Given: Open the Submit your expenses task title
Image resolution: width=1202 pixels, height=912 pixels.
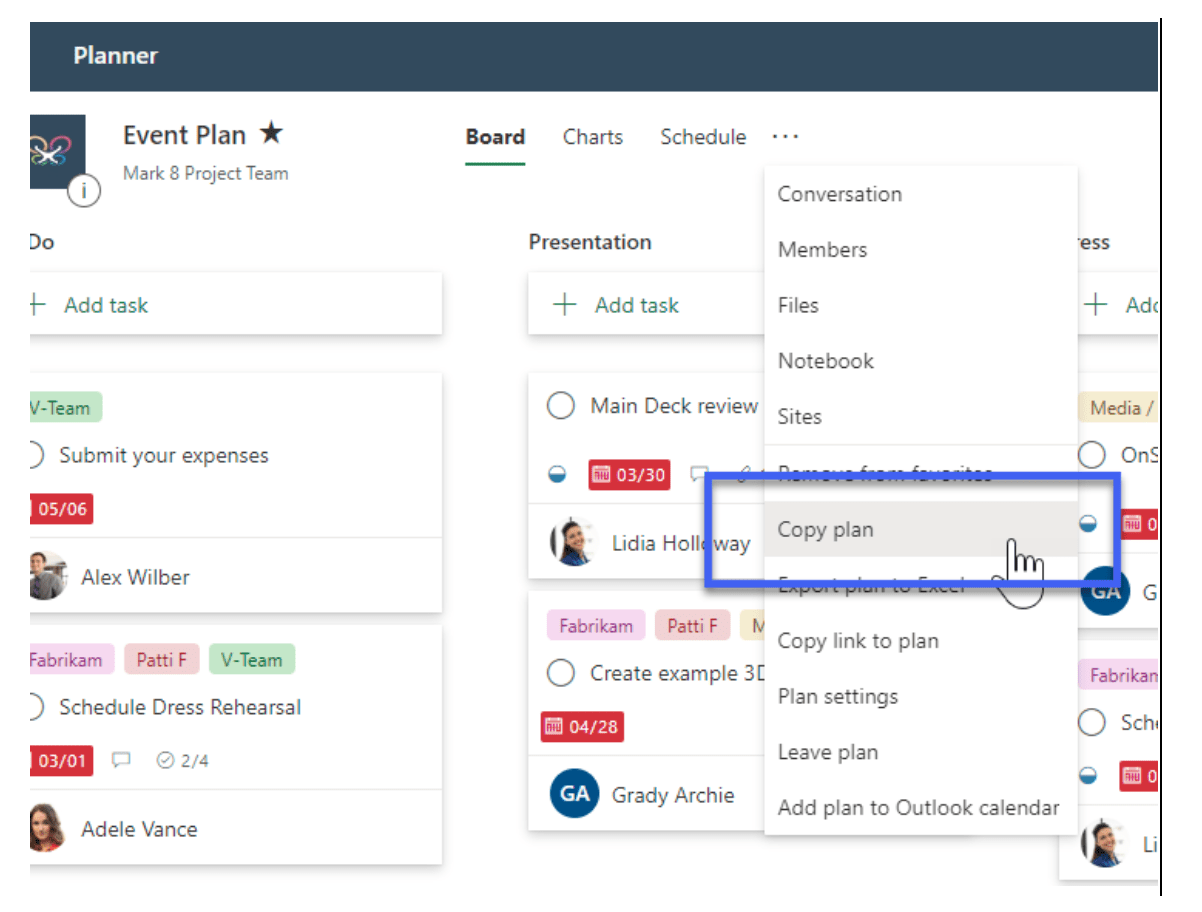Looking at the screenshot, I should tap(164, 455).
